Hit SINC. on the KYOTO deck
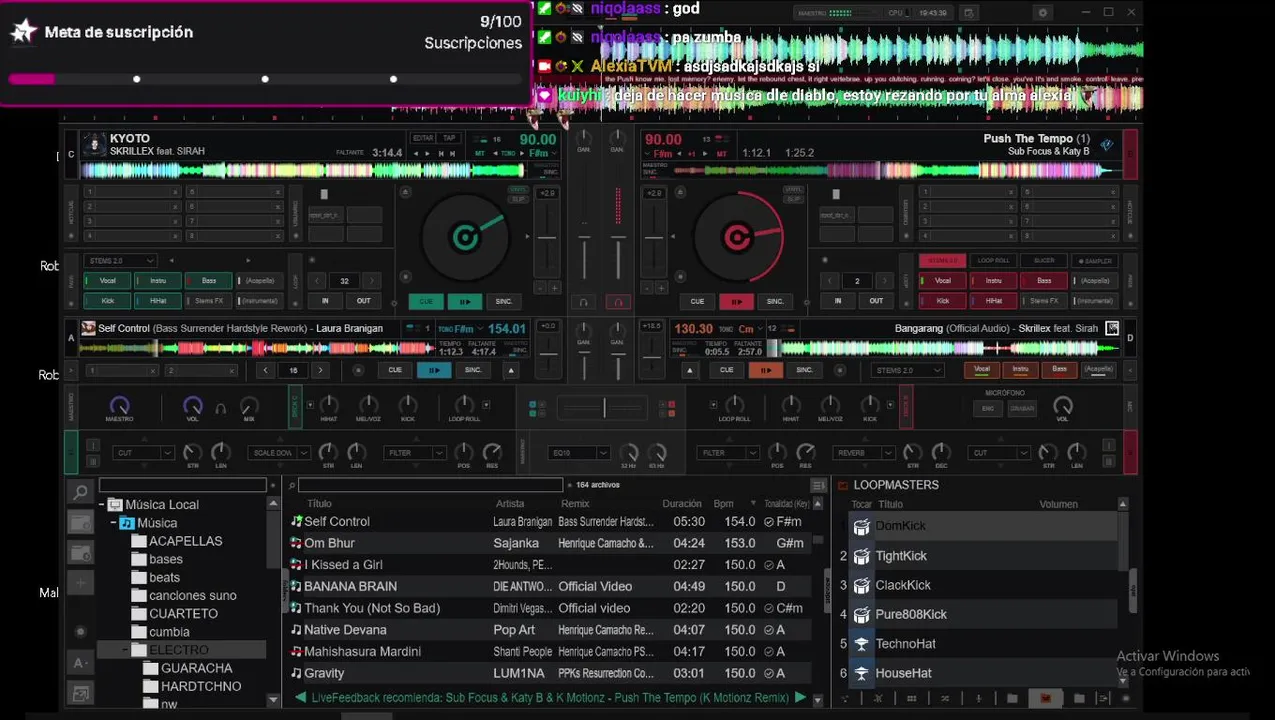This screenshot has height=720, width=1275. [x=504, y=301]
